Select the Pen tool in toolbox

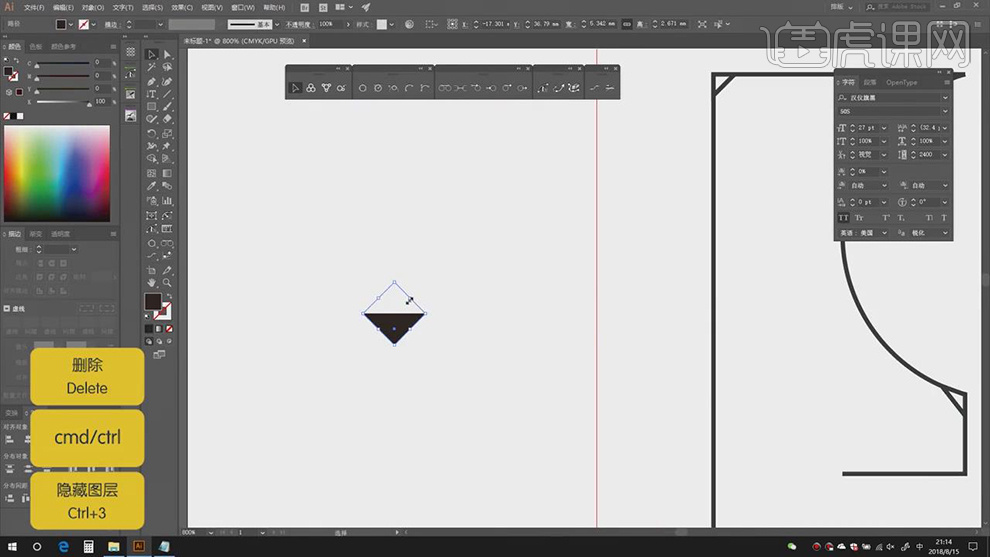click(x=151, y=81)
